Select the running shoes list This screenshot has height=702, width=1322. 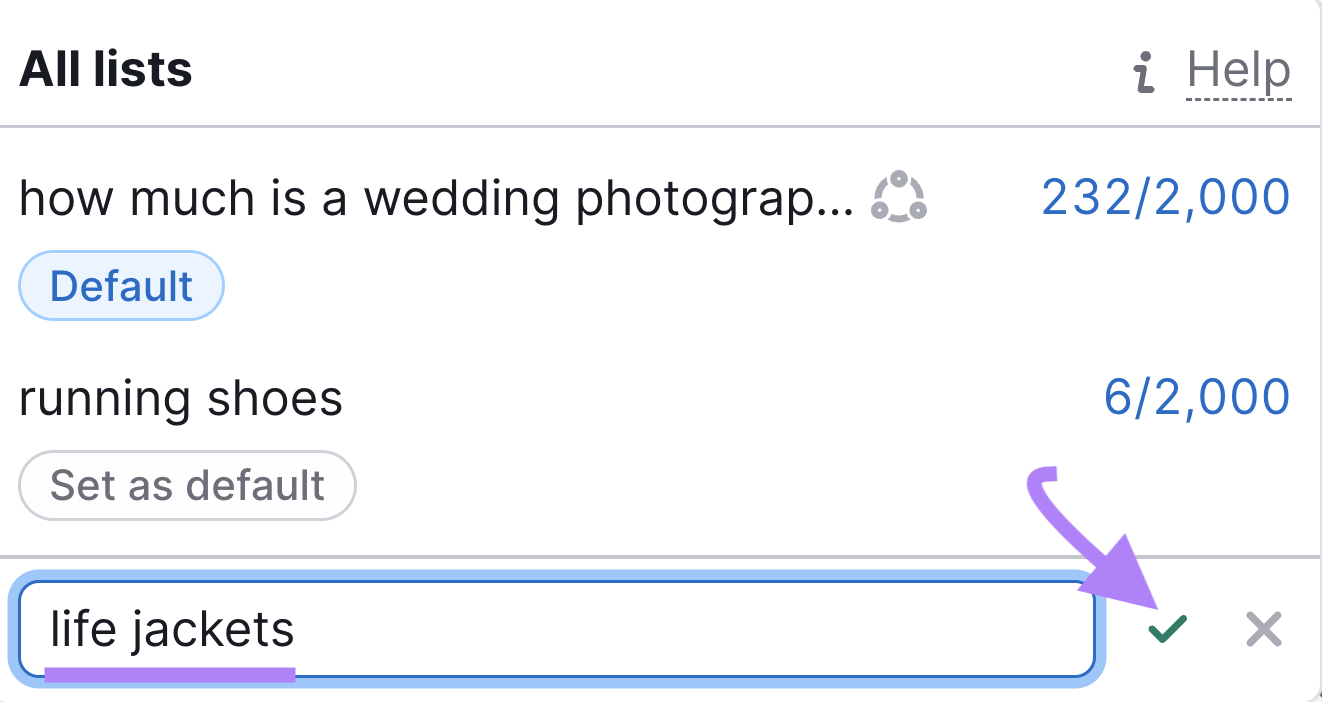tap(181, 399)
